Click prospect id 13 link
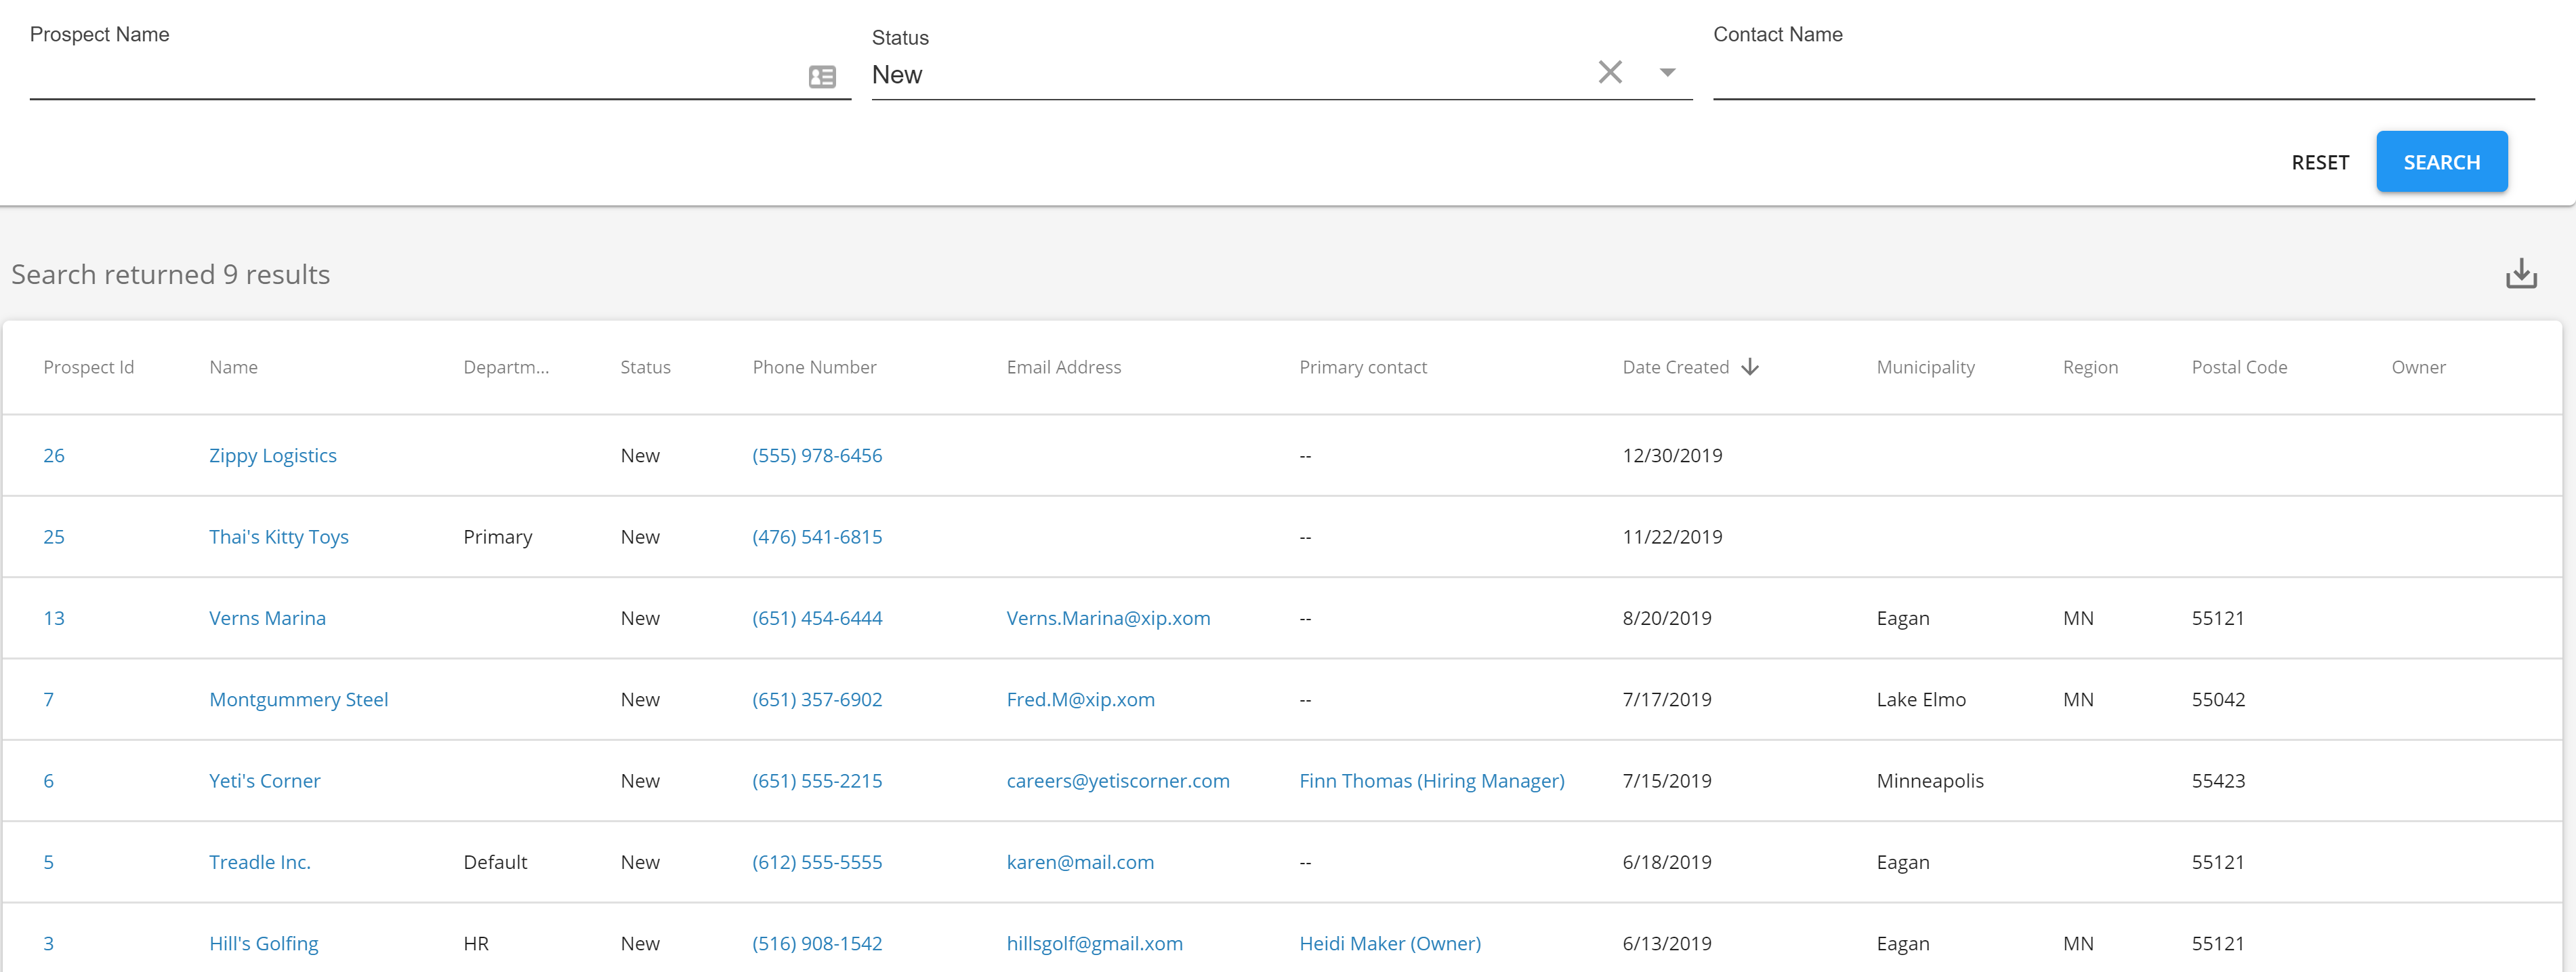 tap(54, 618)
